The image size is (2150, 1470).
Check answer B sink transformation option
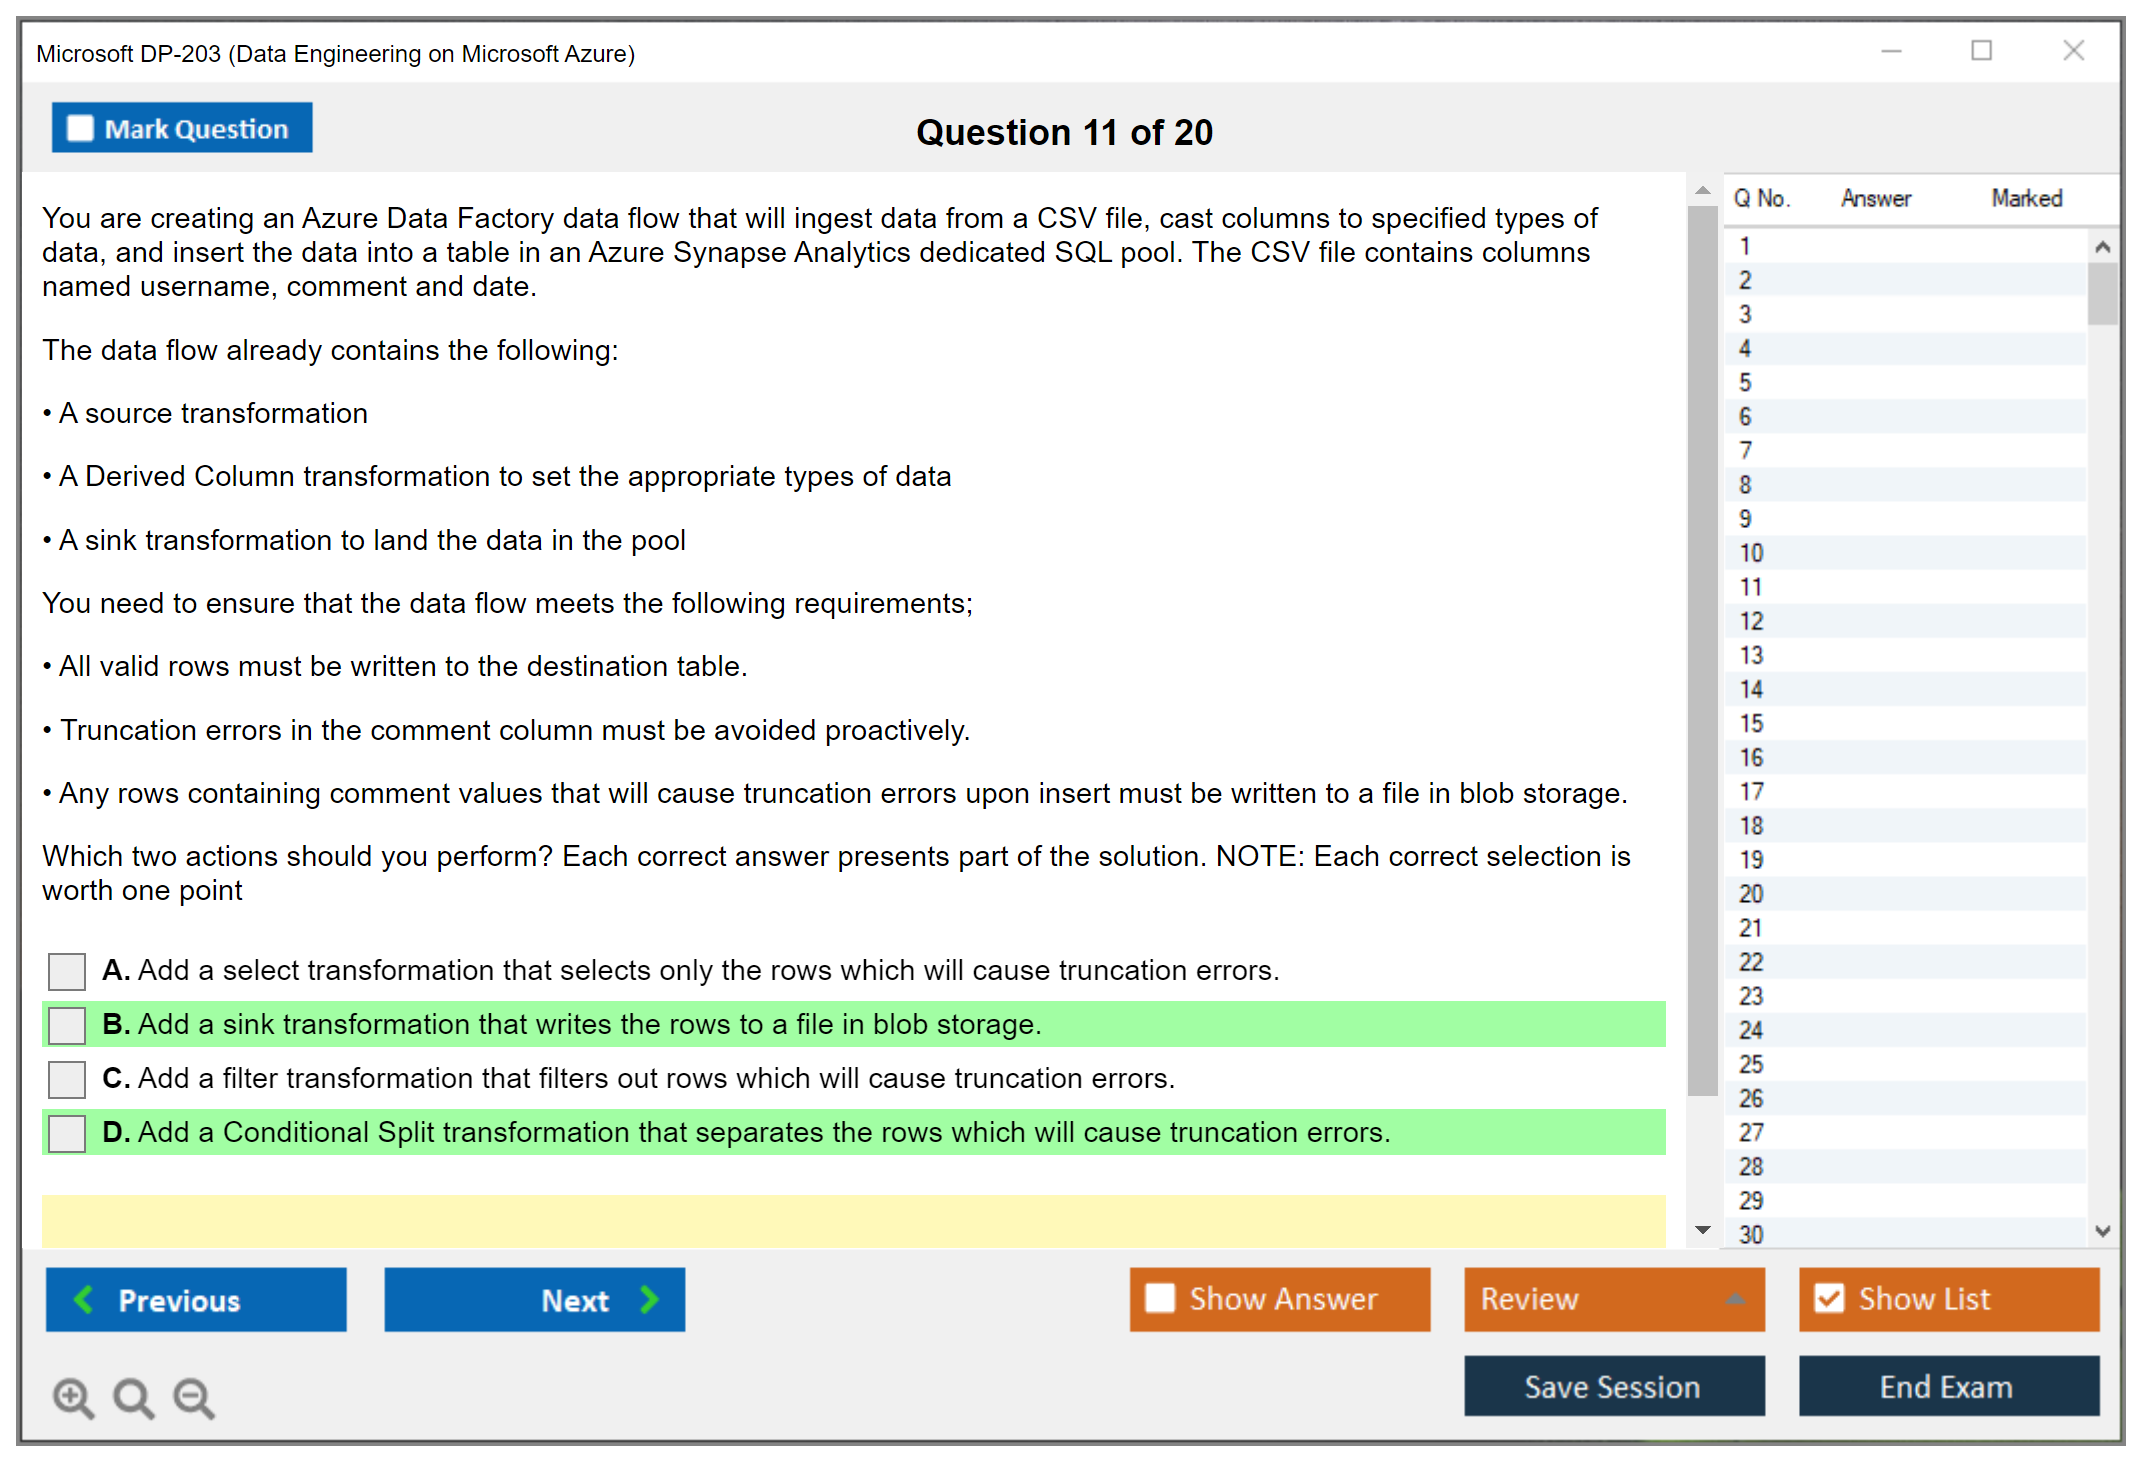[67, 1025]
